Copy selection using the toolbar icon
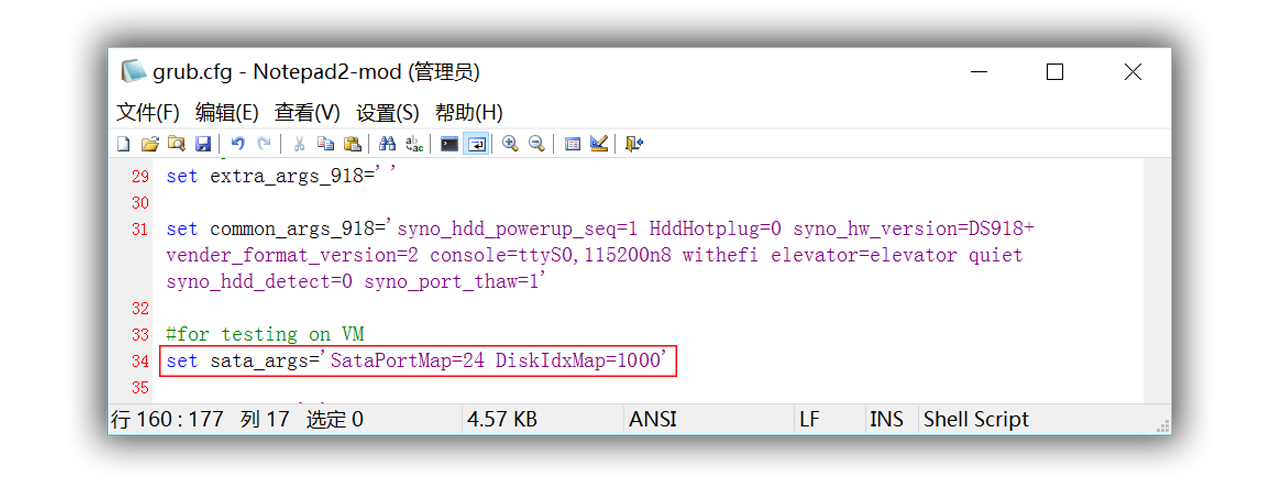This screenshot has width=1280, height=480. (325, 144)
